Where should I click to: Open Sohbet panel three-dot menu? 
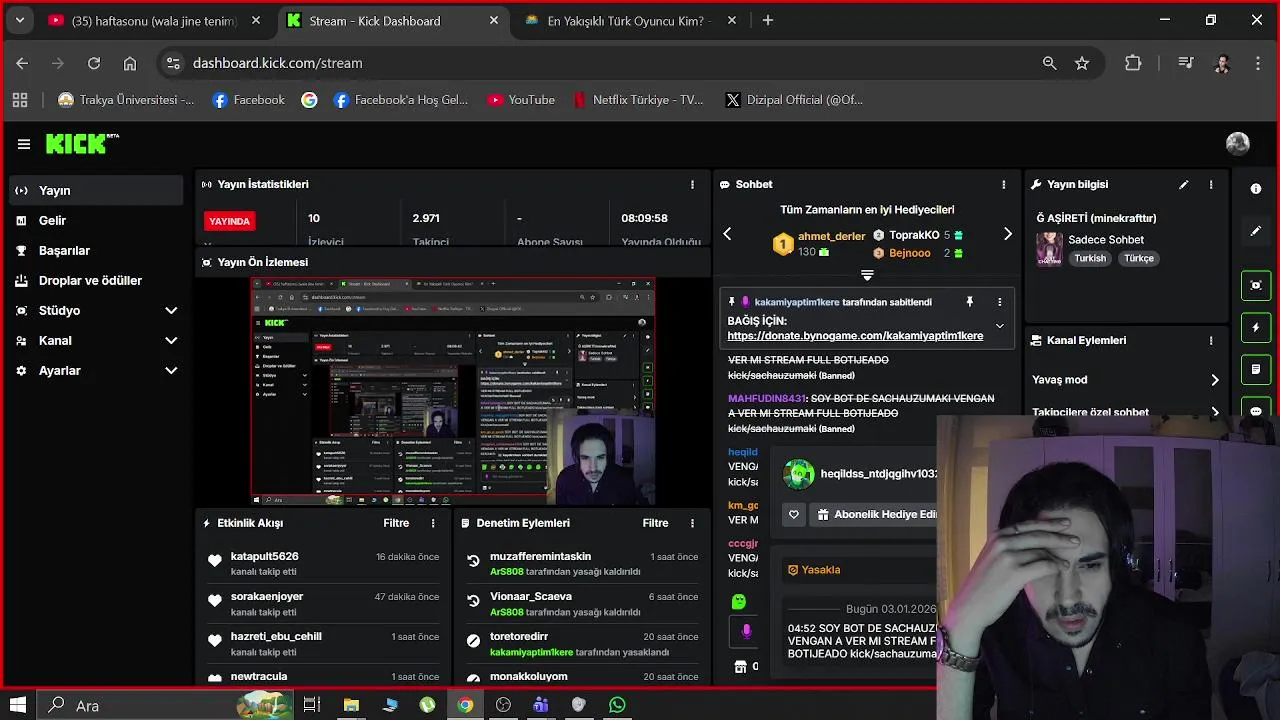1004,184
